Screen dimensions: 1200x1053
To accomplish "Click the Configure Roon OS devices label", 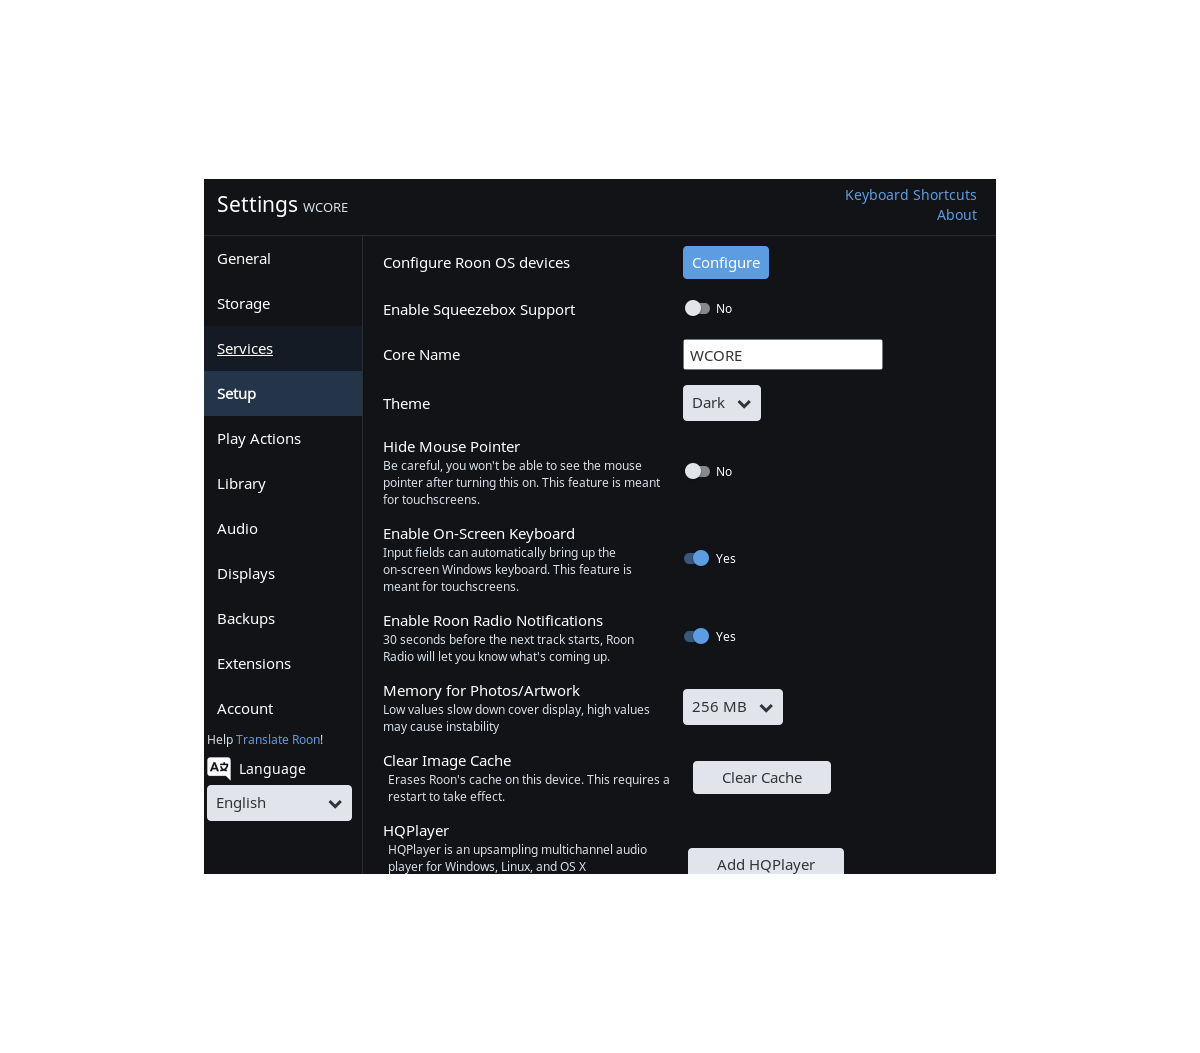I will pyautogui.click(x=476, y=263).
